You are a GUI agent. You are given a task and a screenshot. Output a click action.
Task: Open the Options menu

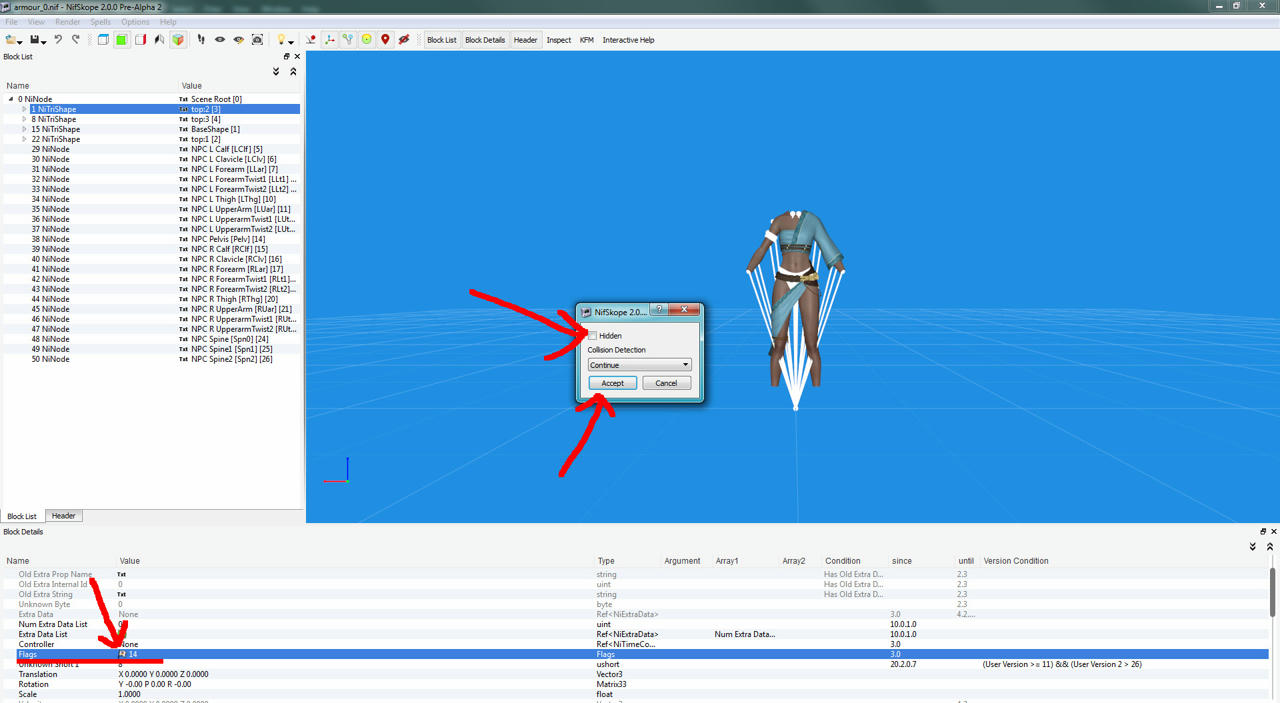[x=136, y=22]
